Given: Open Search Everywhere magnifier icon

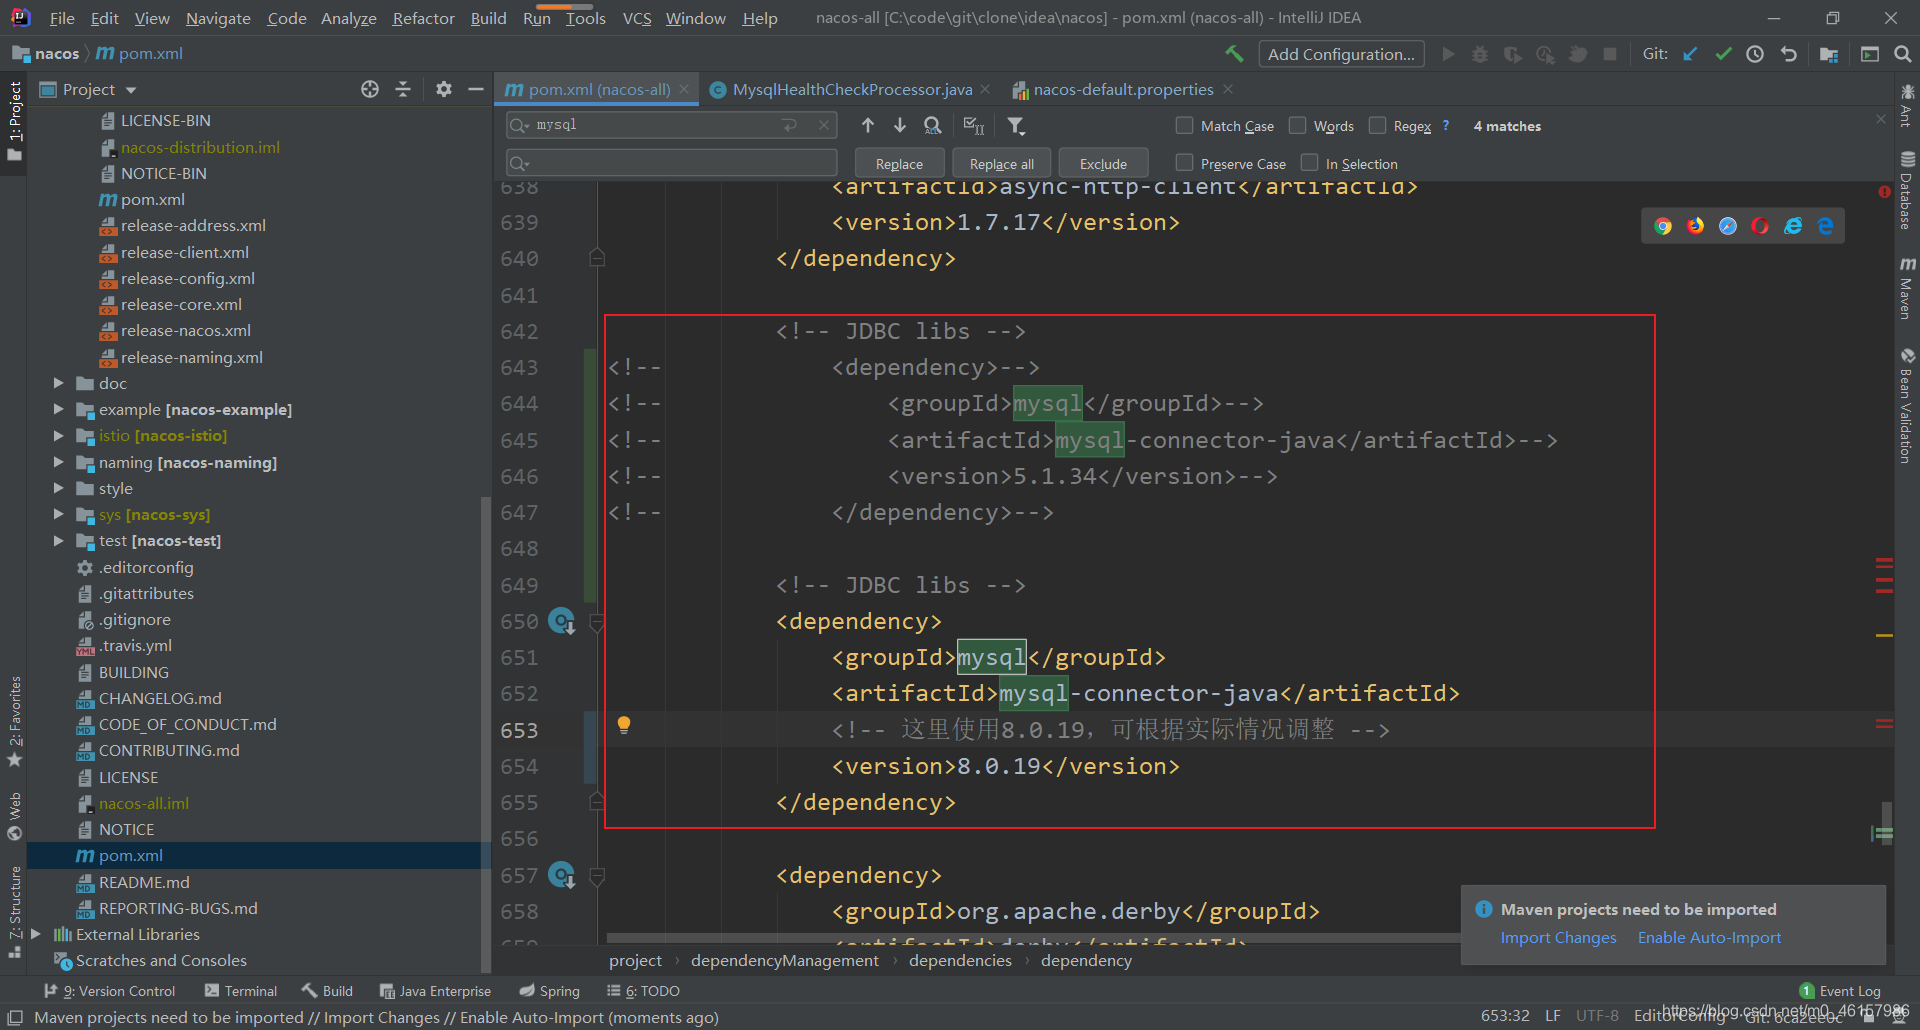Looking at the screenshot, I should click(x=1902, y=54).
